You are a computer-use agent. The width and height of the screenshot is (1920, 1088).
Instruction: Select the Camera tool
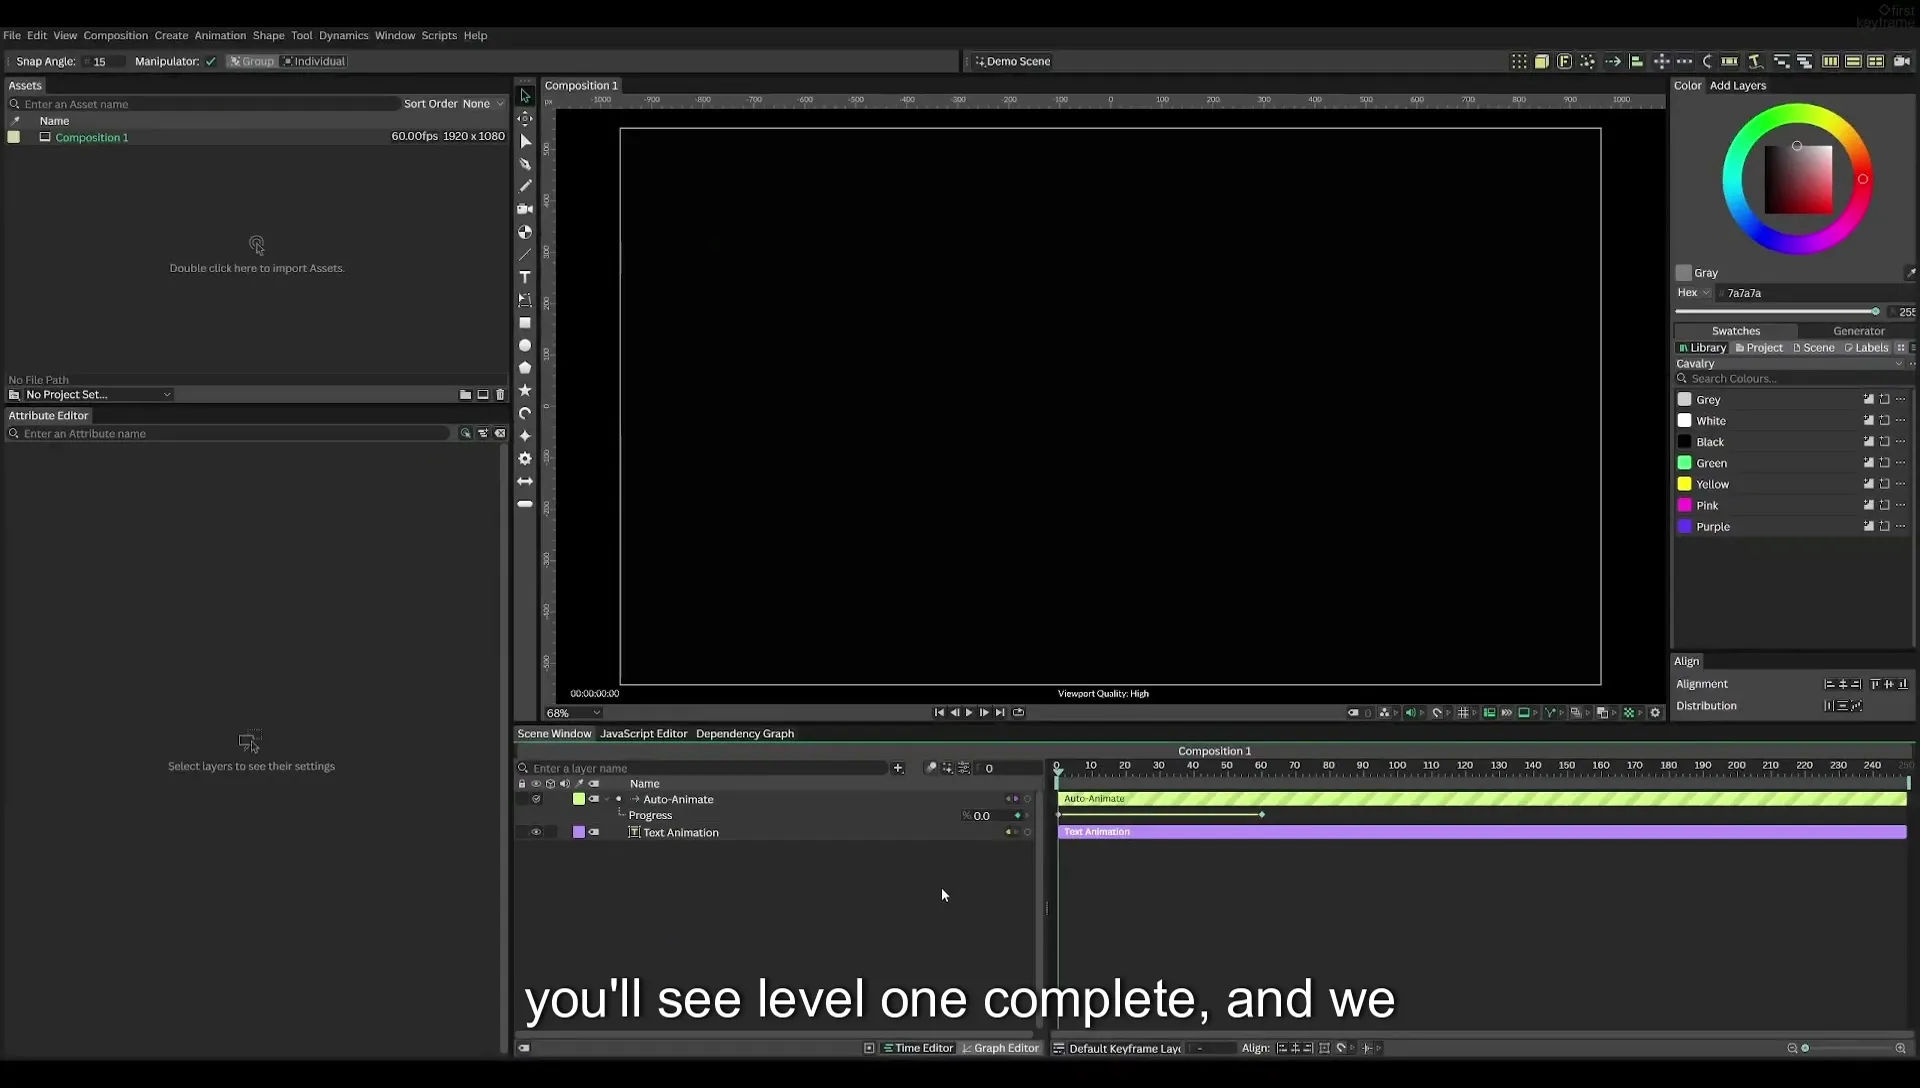(525, 209)
